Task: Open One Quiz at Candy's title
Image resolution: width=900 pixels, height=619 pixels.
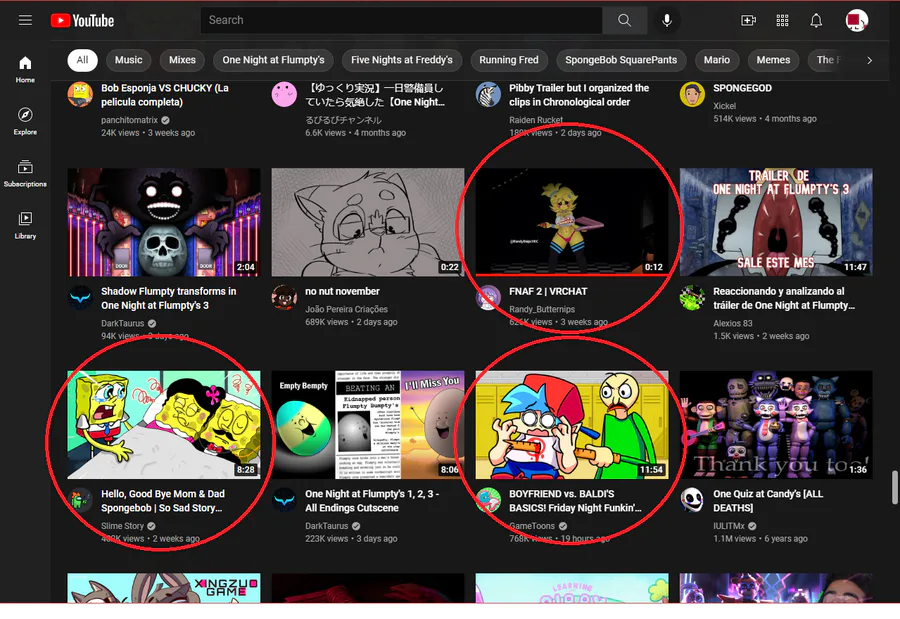Action: [x=768, y=501]
